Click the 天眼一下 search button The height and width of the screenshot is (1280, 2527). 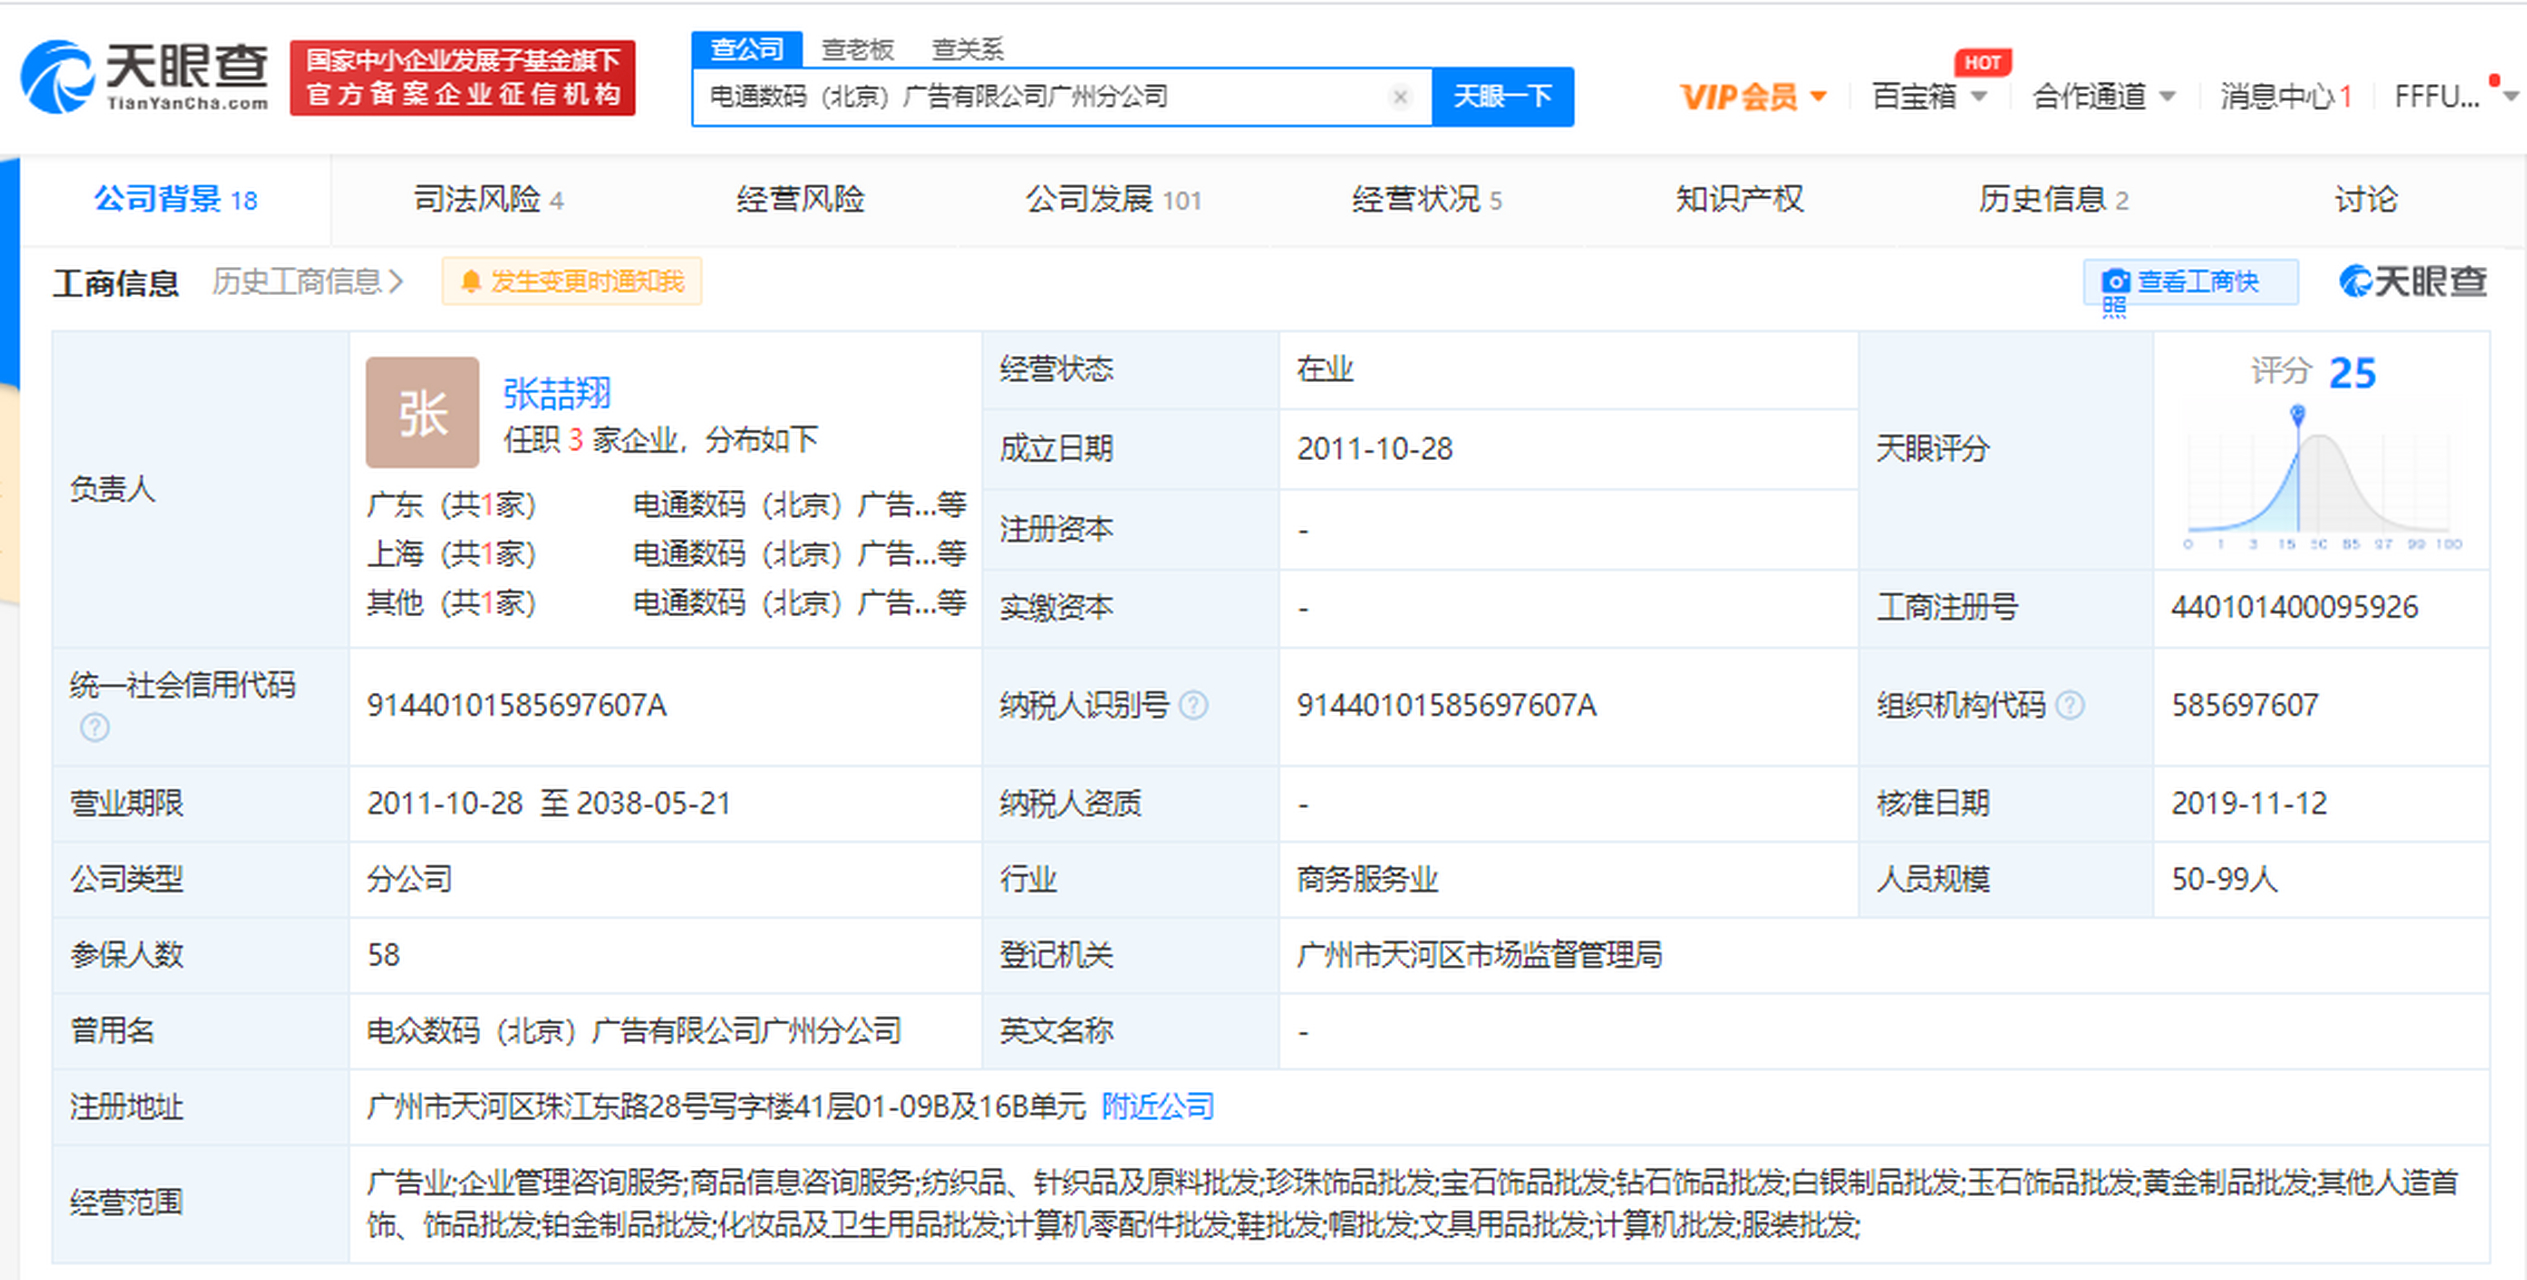tap(1503, 97)
